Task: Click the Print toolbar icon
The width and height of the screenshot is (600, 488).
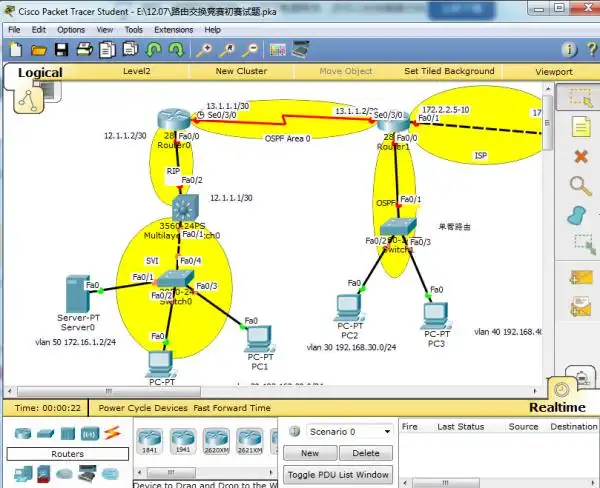Action: [x=82, y=49]
